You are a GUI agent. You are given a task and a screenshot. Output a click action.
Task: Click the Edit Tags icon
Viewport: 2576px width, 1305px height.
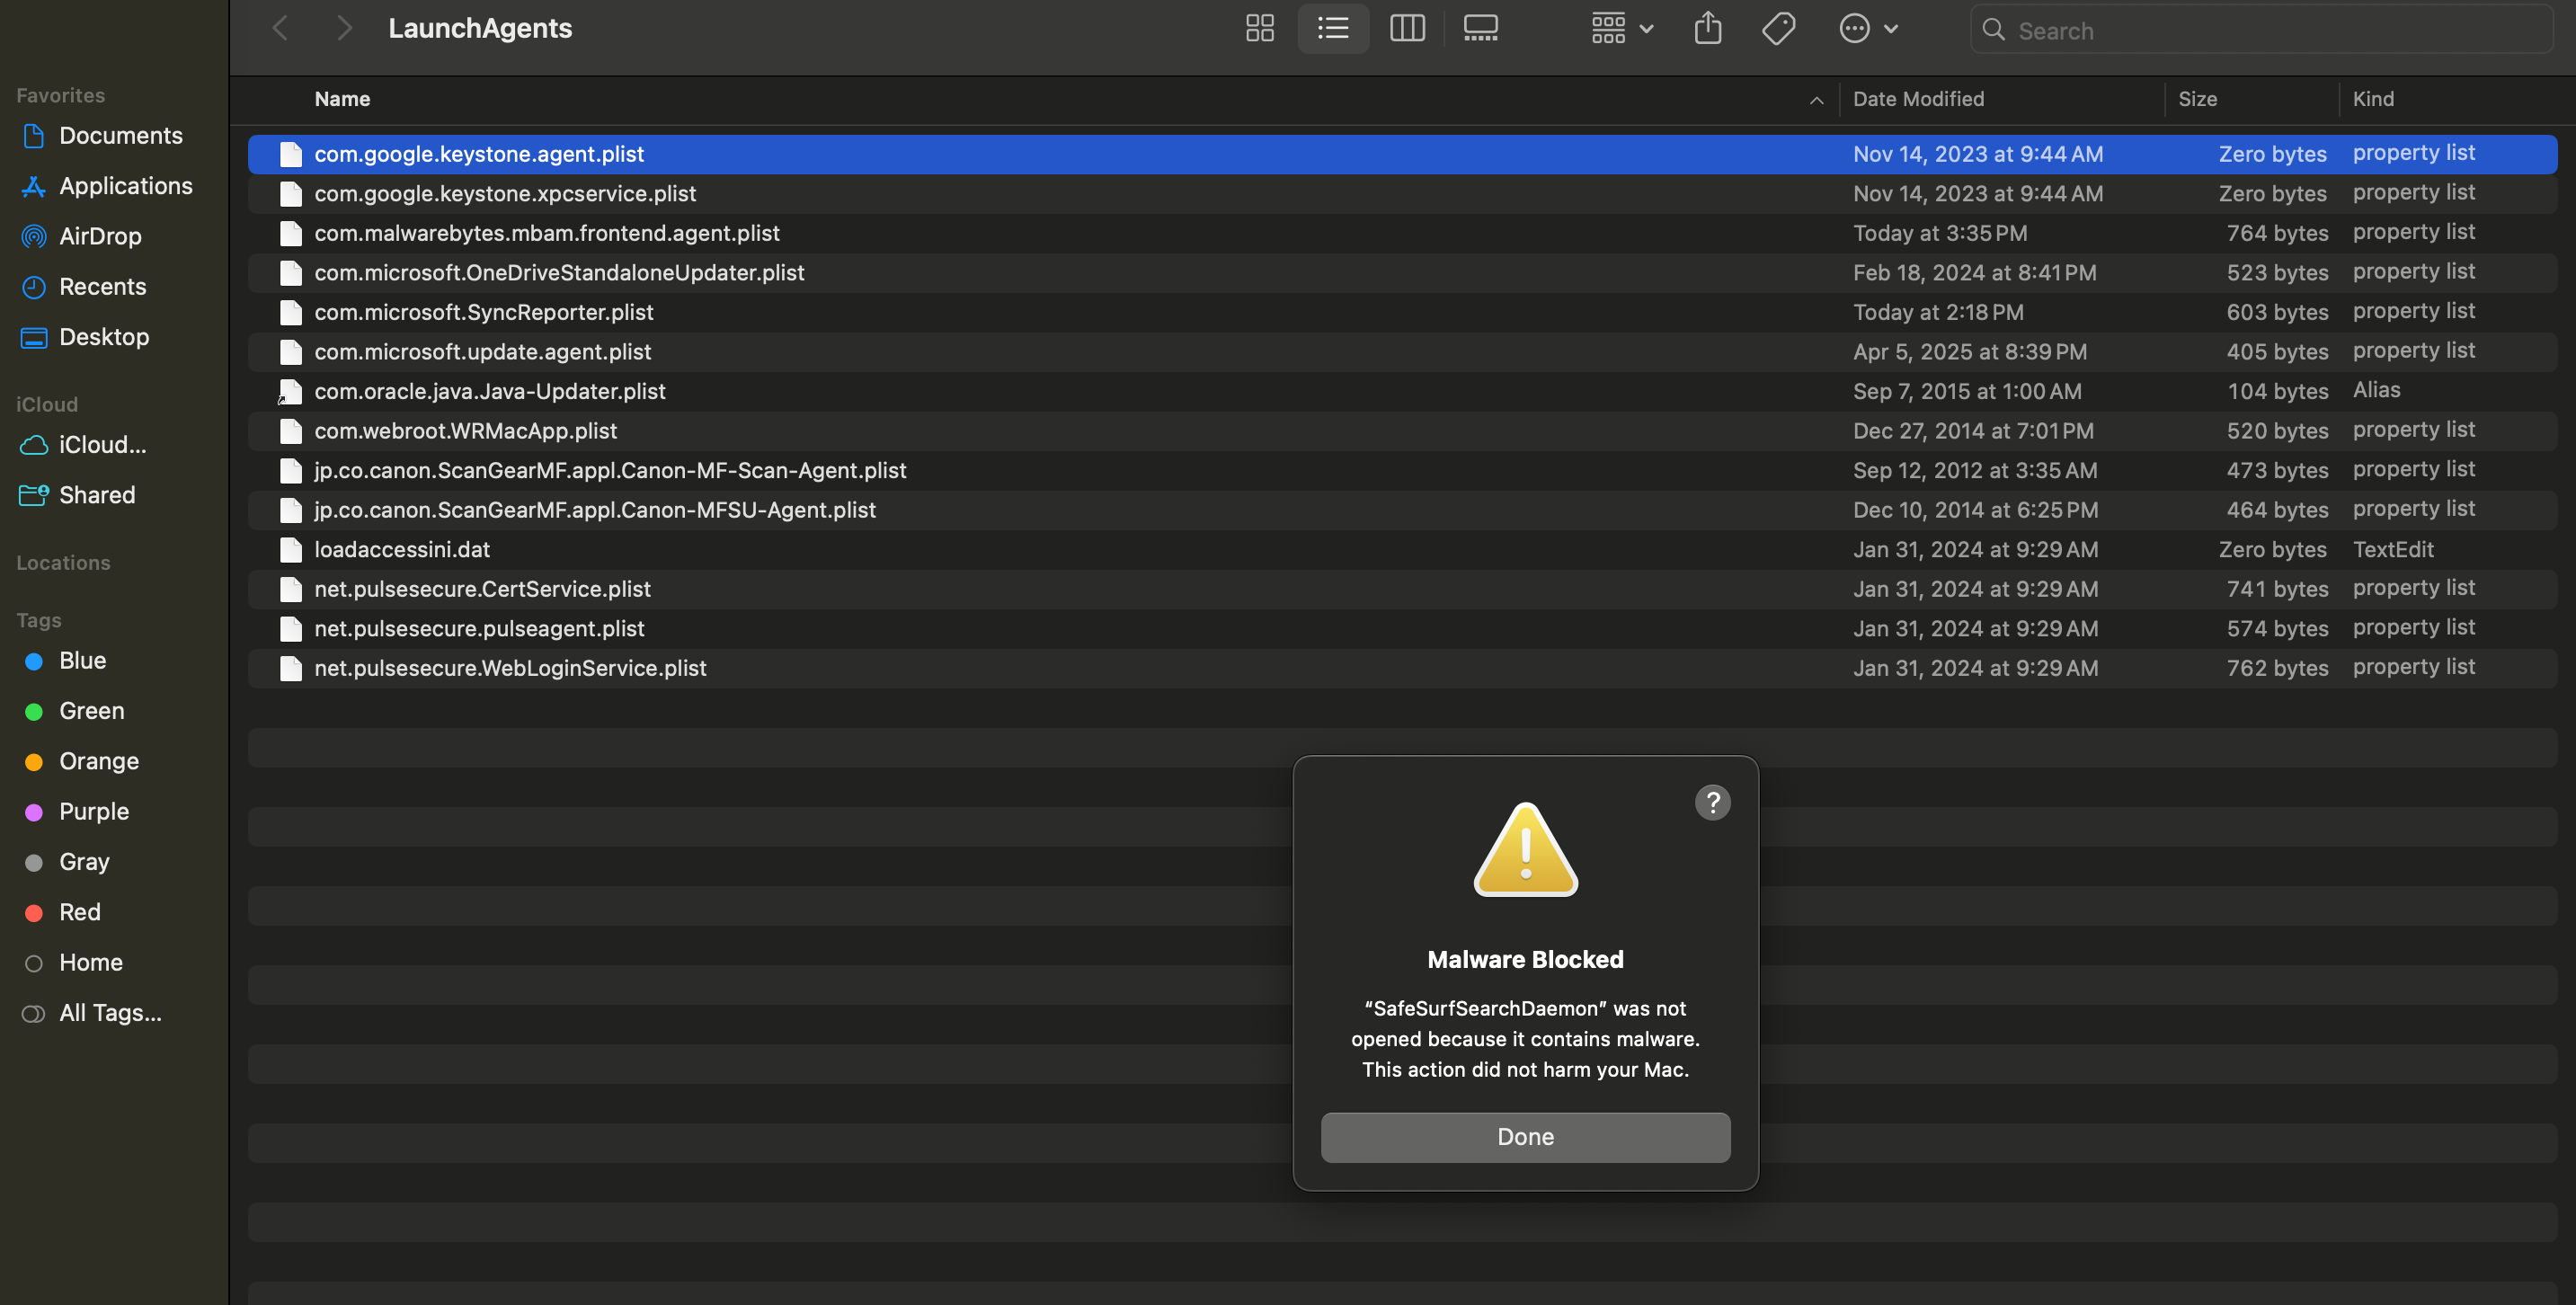(1778, 28)
